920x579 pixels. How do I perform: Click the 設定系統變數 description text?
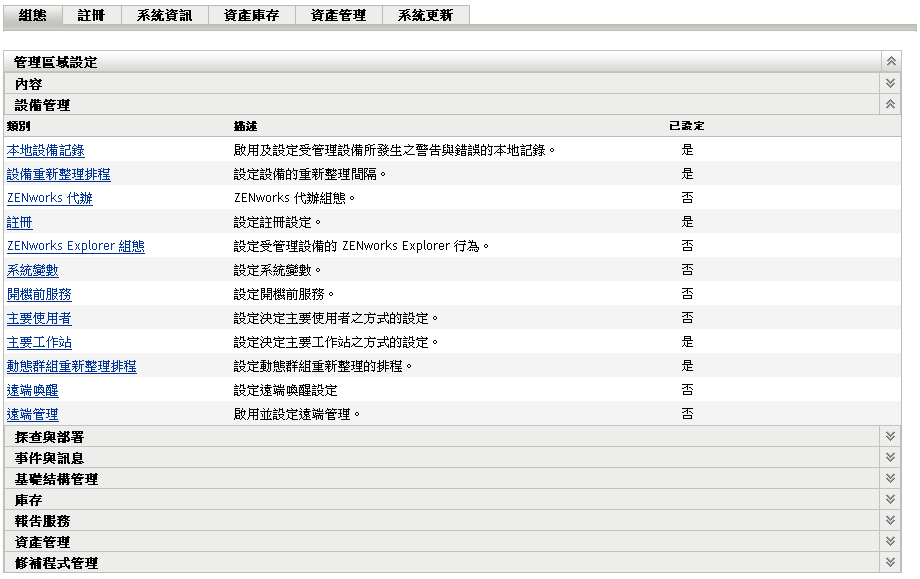278,270
